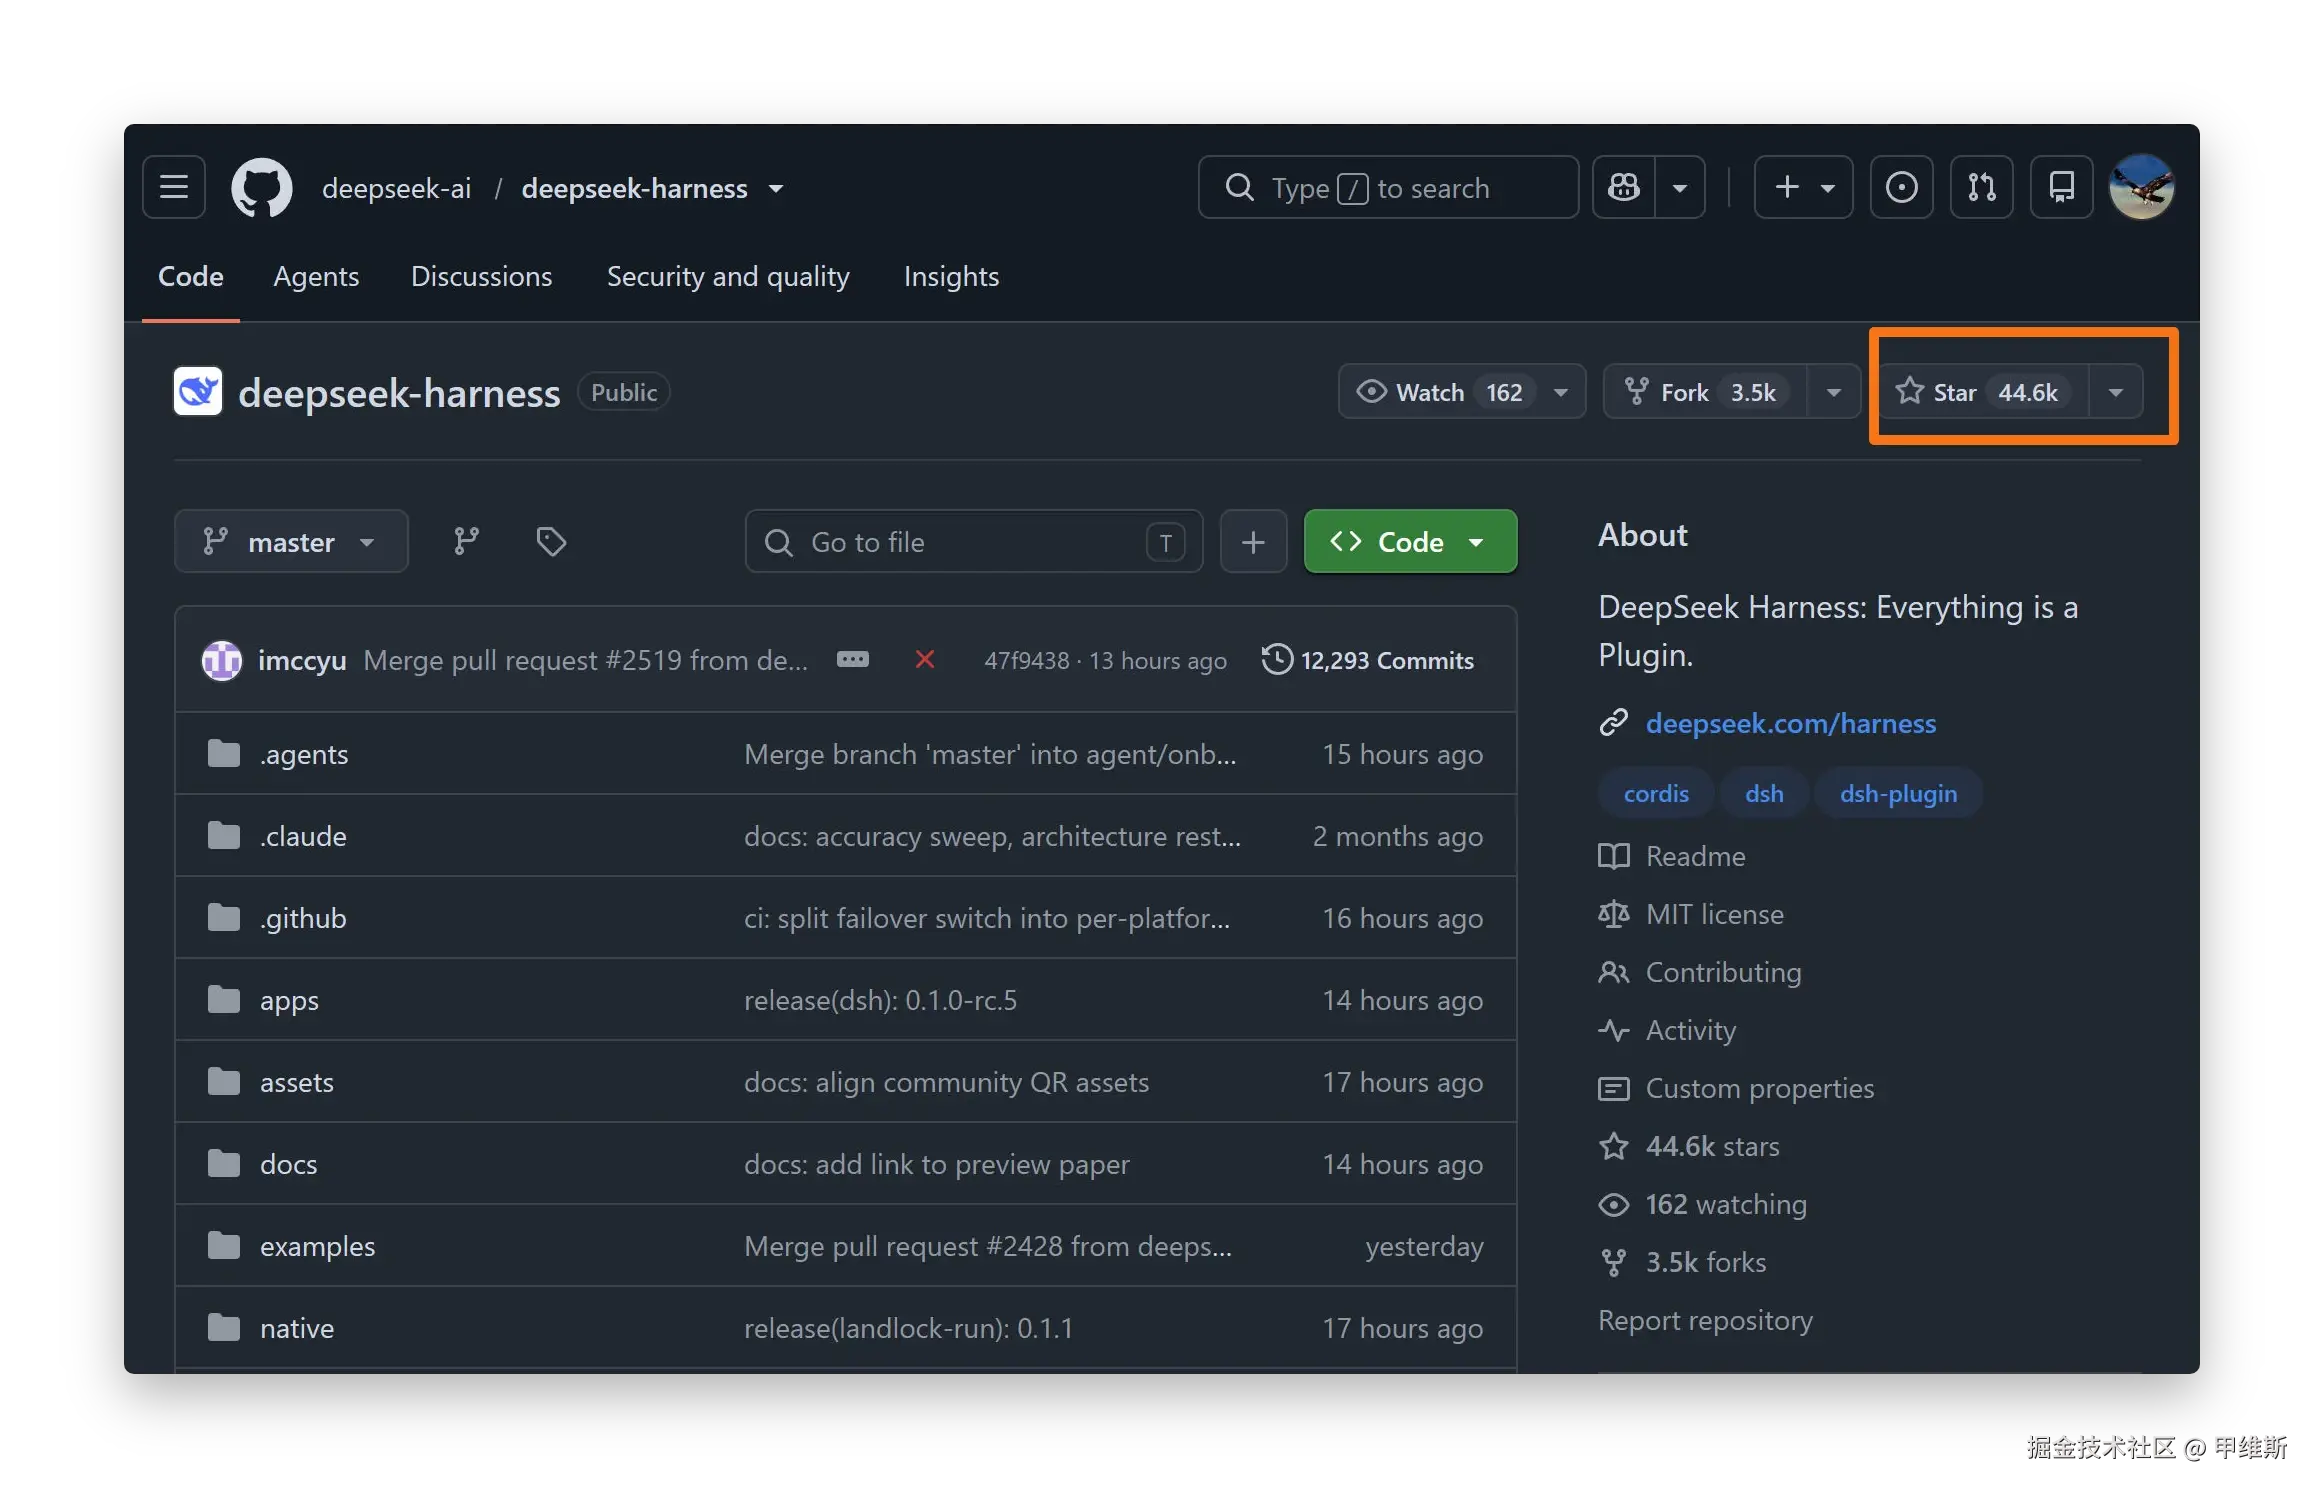Focus the 'Type / to search' field
Screen dimensions: 2324x1498
coord(1388,187)
